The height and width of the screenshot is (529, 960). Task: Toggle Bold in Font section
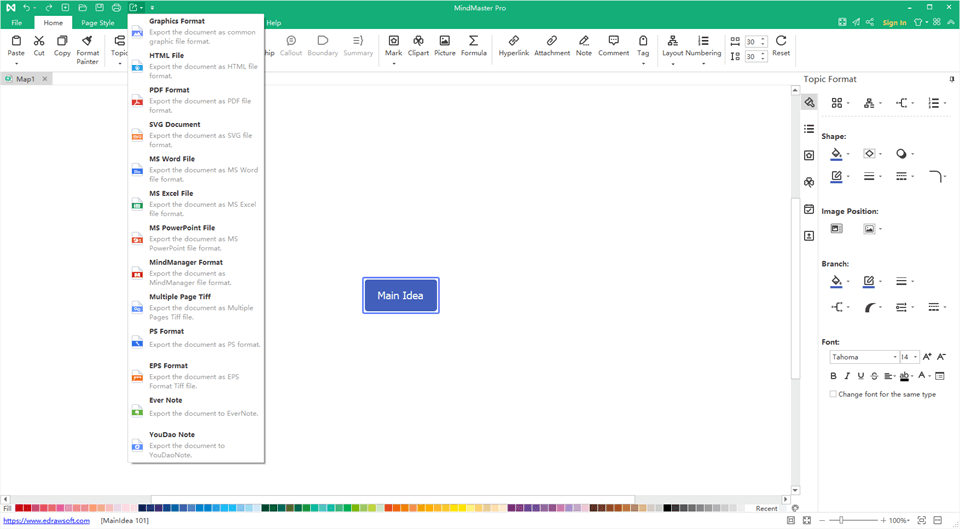coord(834,376)
